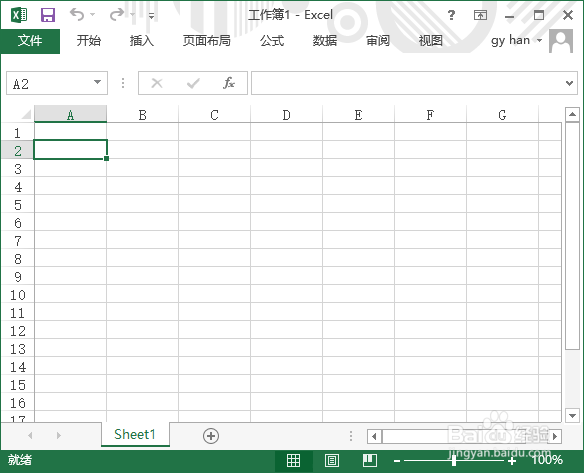Confirm entry with the checkmark

click(193, 83)
